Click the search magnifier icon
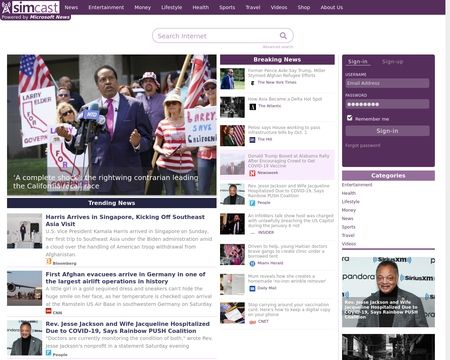The image size is (450, 360). click(283, 36)
